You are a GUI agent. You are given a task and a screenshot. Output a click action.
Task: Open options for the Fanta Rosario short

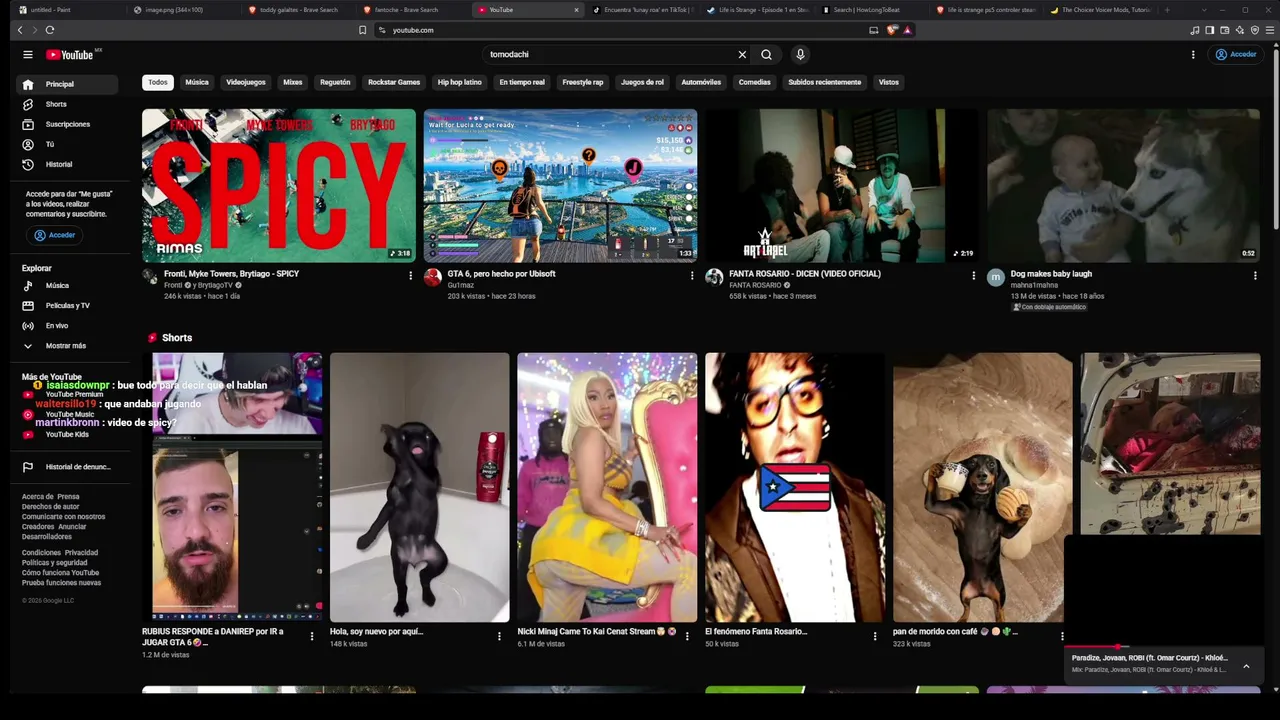[x=875, y=636]
